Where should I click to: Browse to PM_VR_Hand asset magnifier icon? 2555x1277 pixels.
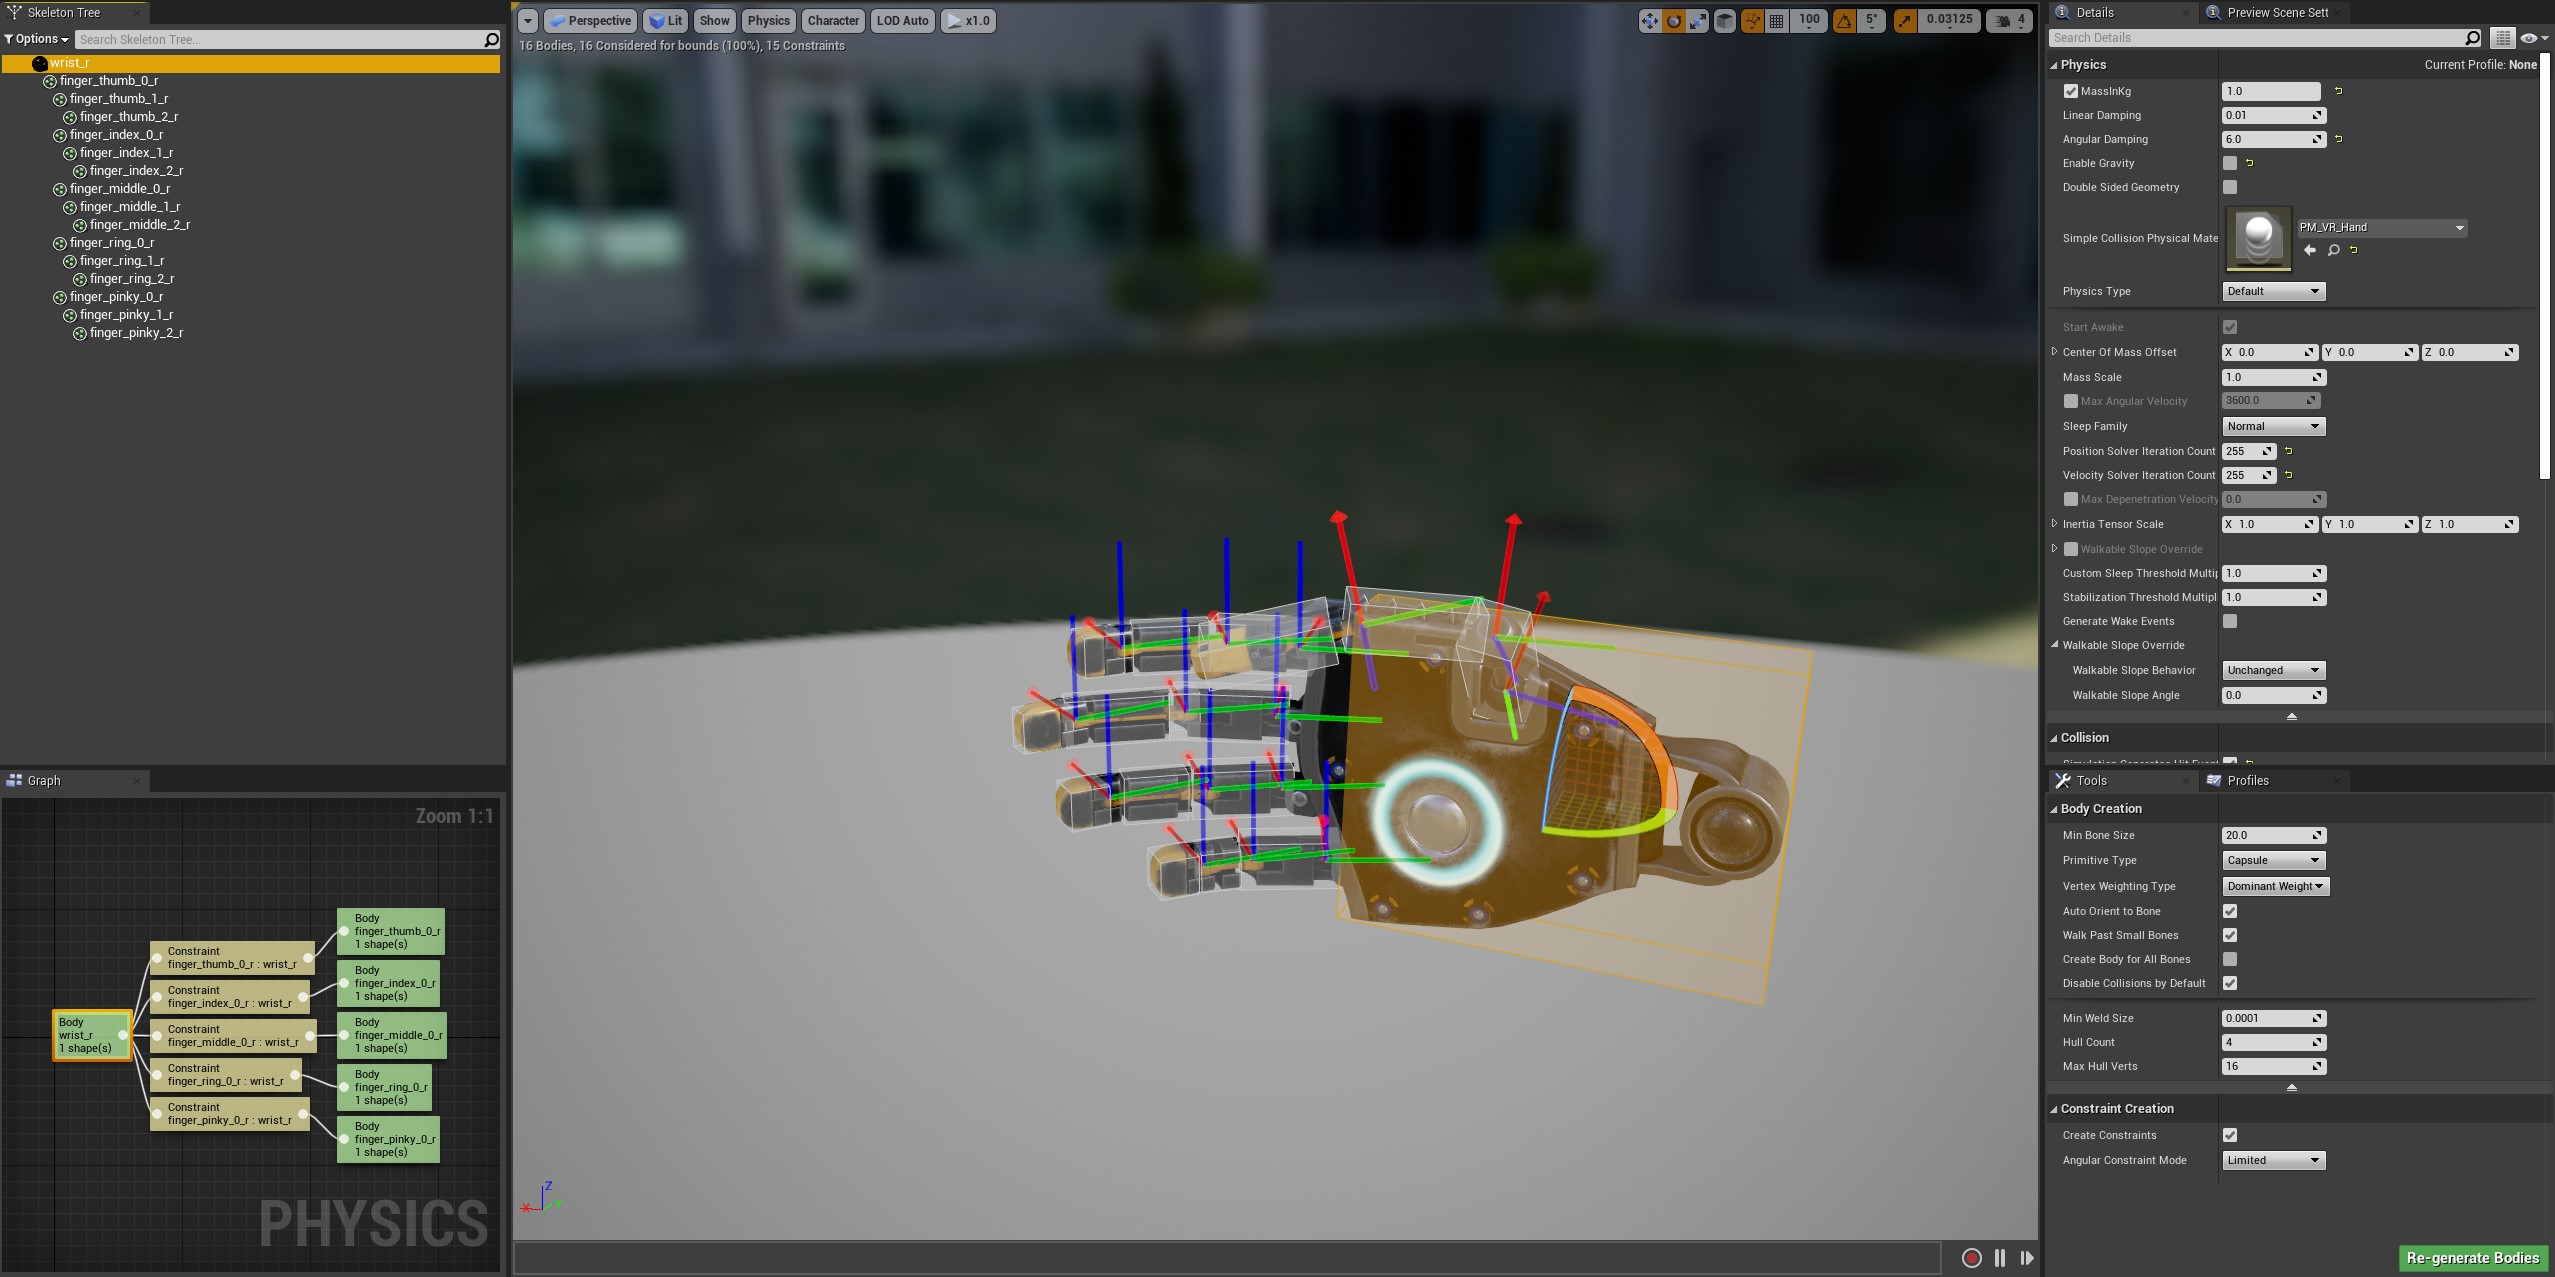point(2333,250)
